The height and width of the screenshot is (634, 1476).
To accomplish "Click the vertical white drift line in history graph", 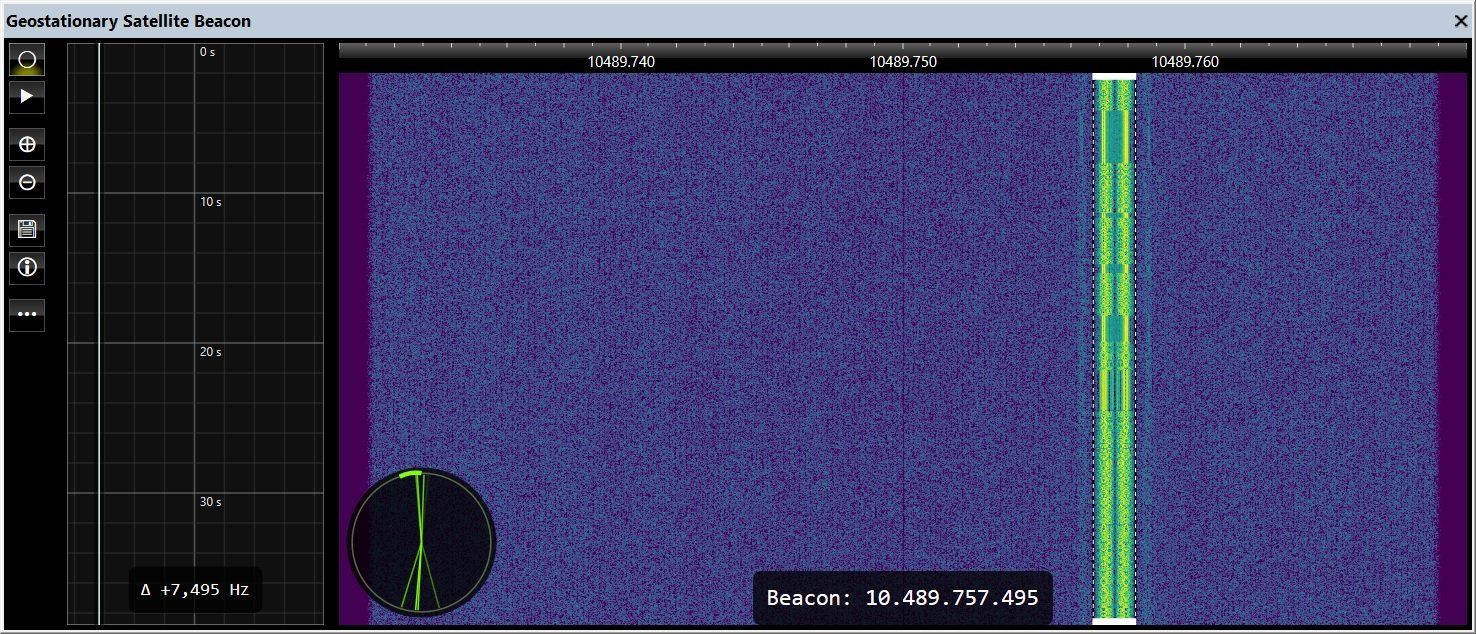I will [99, 334].
